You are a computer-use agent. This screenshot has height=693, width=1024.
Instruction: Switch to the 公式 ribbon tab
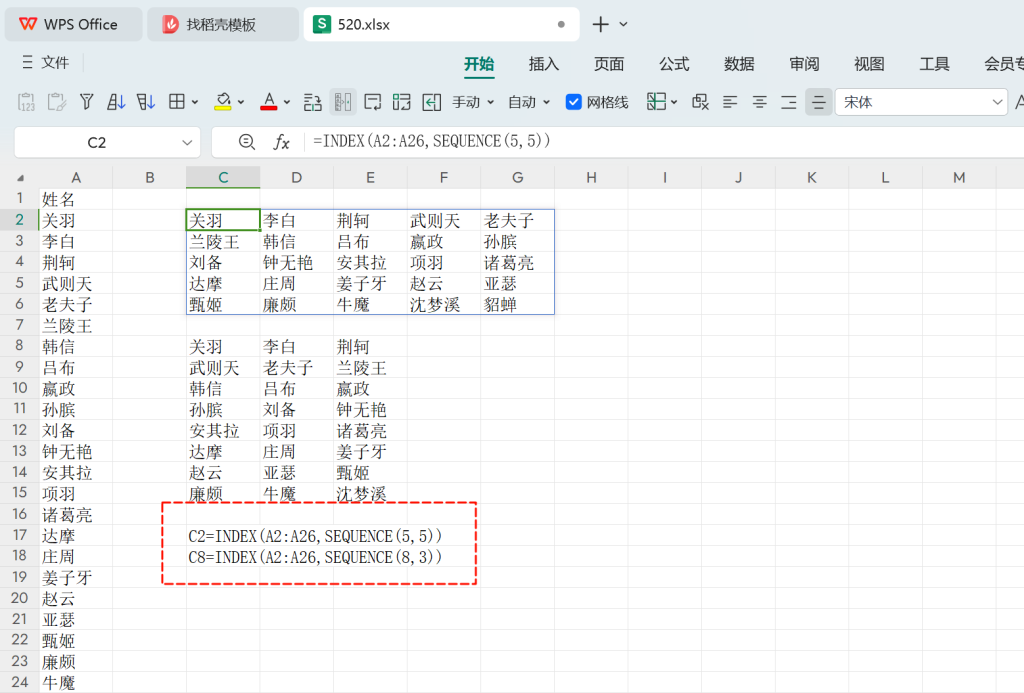tap(674, 63)
